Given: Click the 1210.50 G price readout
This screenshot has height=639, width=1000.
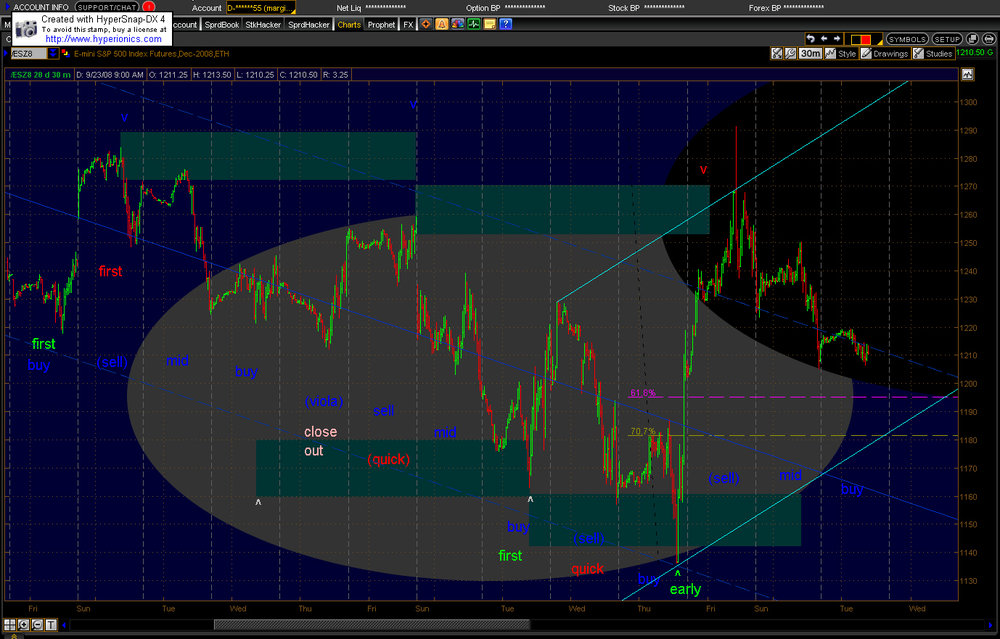Looking at the screenshot, I should (975, 53).
